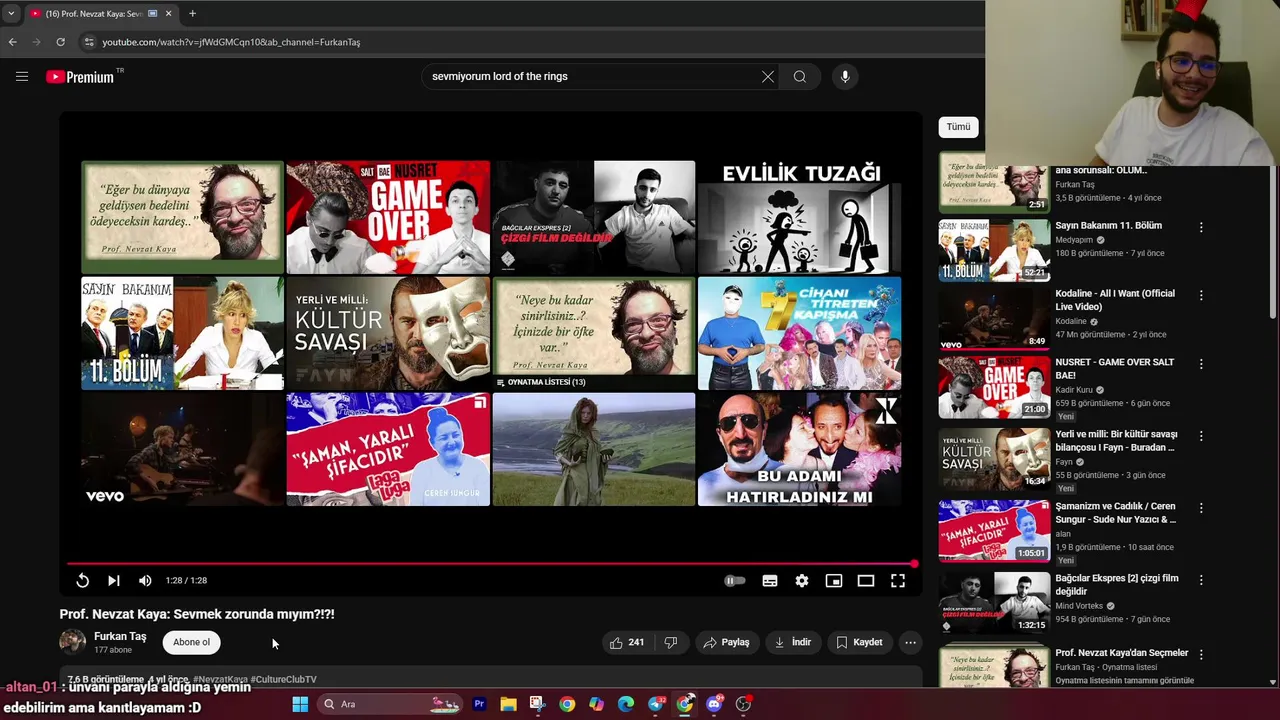Select the Tümü filter chip
This screenshot has width=1280, height=720.
tap(958, 127)
